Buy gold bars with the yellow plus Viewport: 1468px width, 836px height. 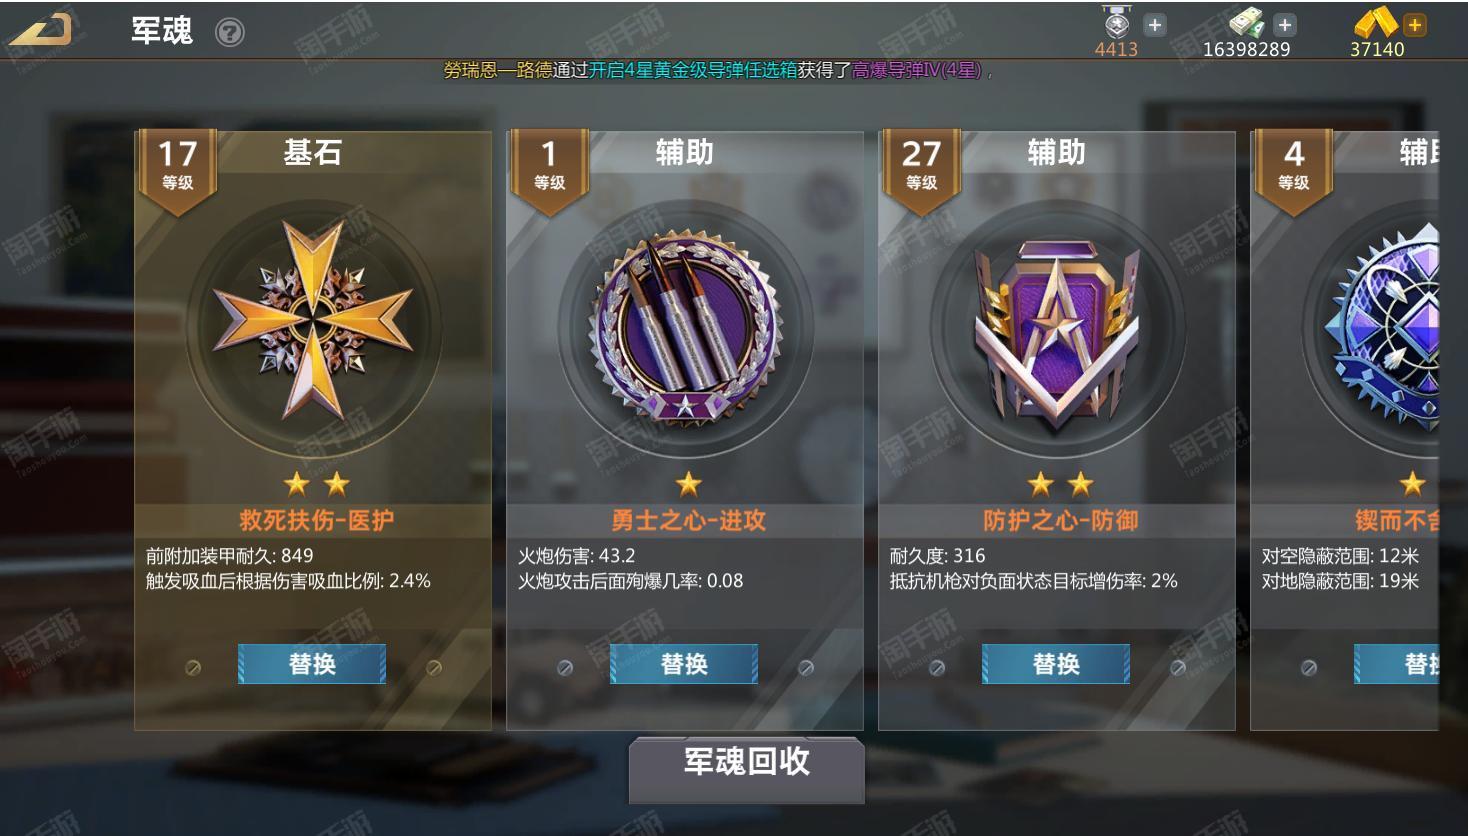(x=1414, y=25)
